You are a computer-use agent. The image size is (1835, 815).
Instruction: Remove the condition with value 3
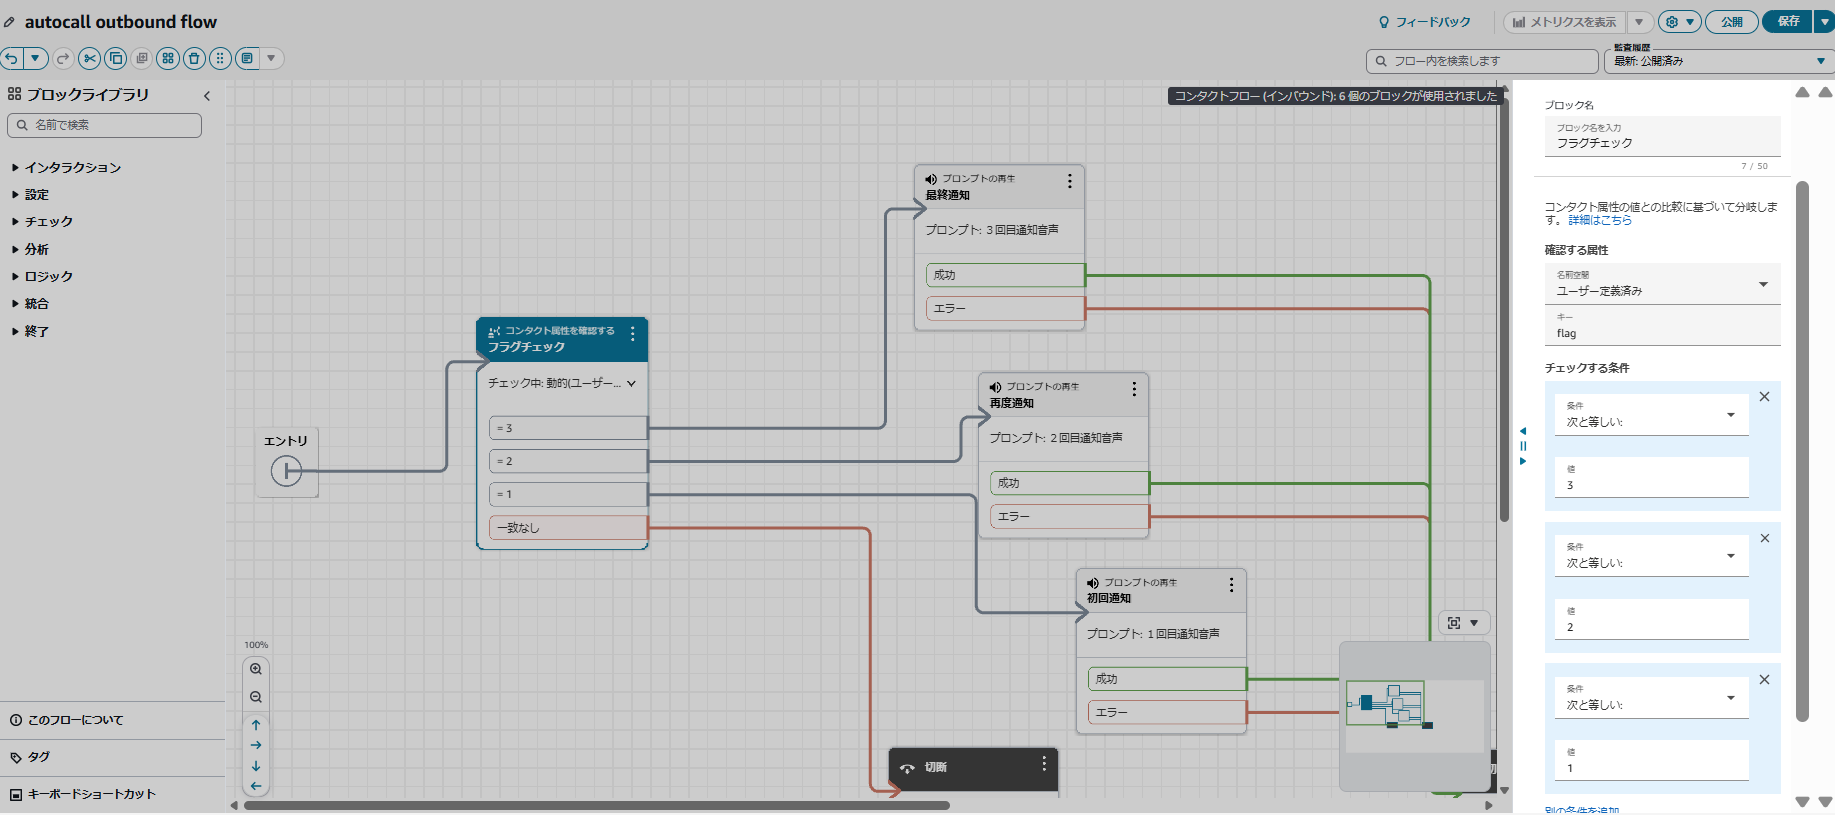click(1764, 397)
